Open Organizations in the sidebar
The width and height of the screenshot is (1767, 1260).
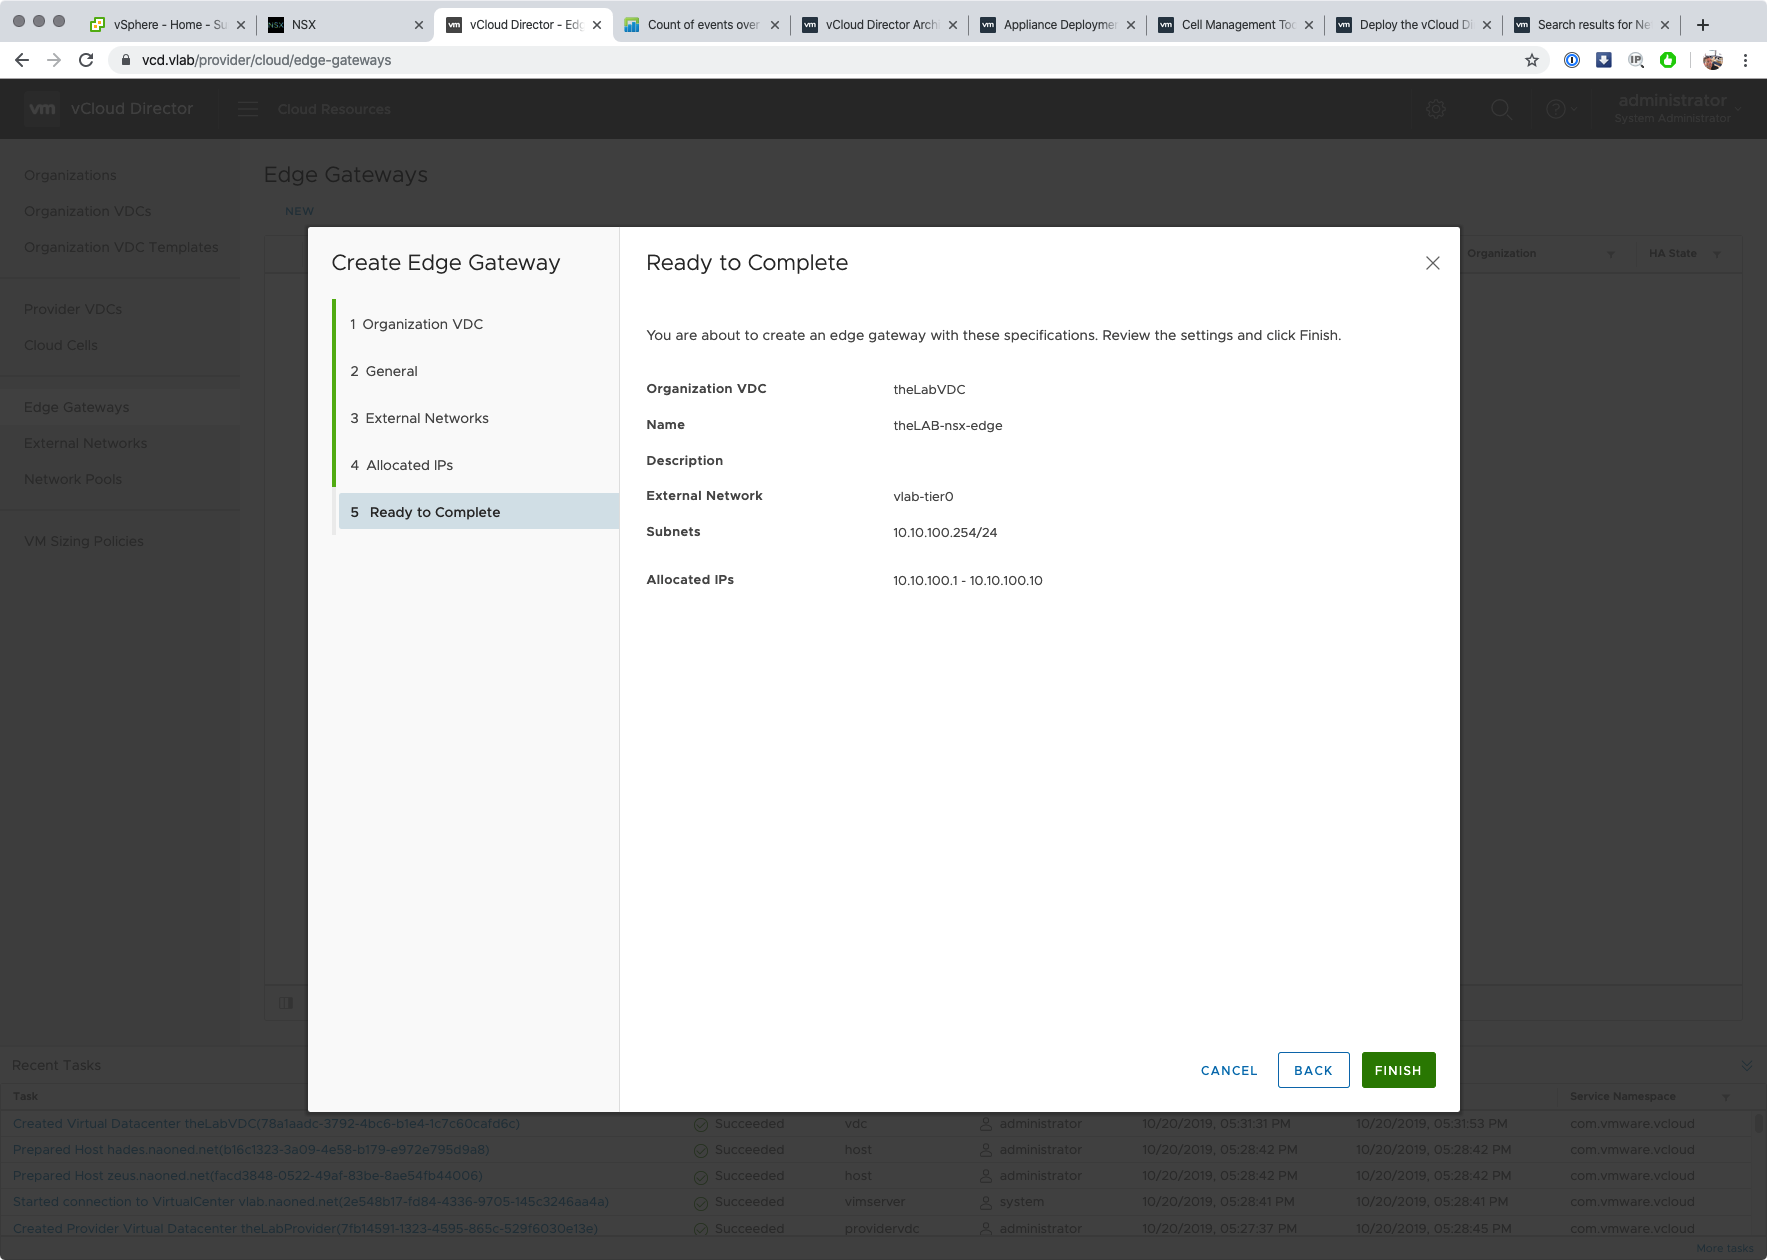pyautogui.click(x=70, y=175)
